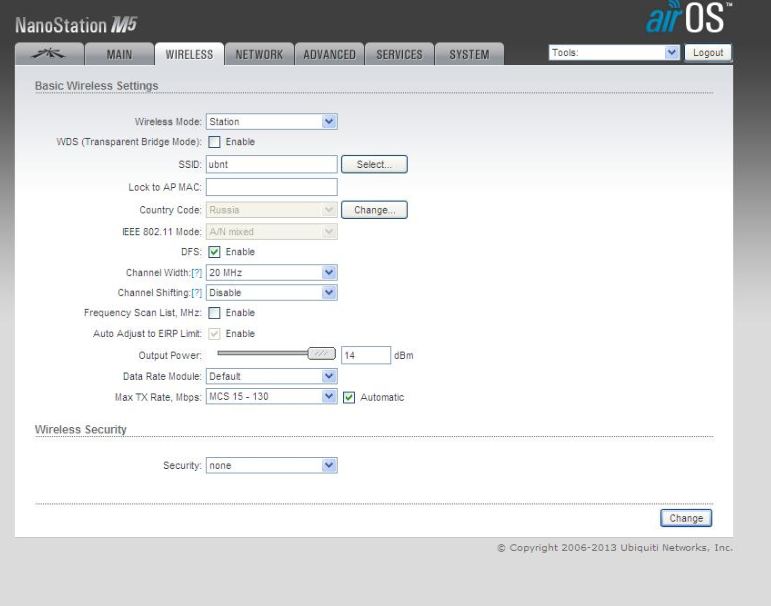Go to the SYSTEM tab
771x606 pixels.
coord(468,54)
